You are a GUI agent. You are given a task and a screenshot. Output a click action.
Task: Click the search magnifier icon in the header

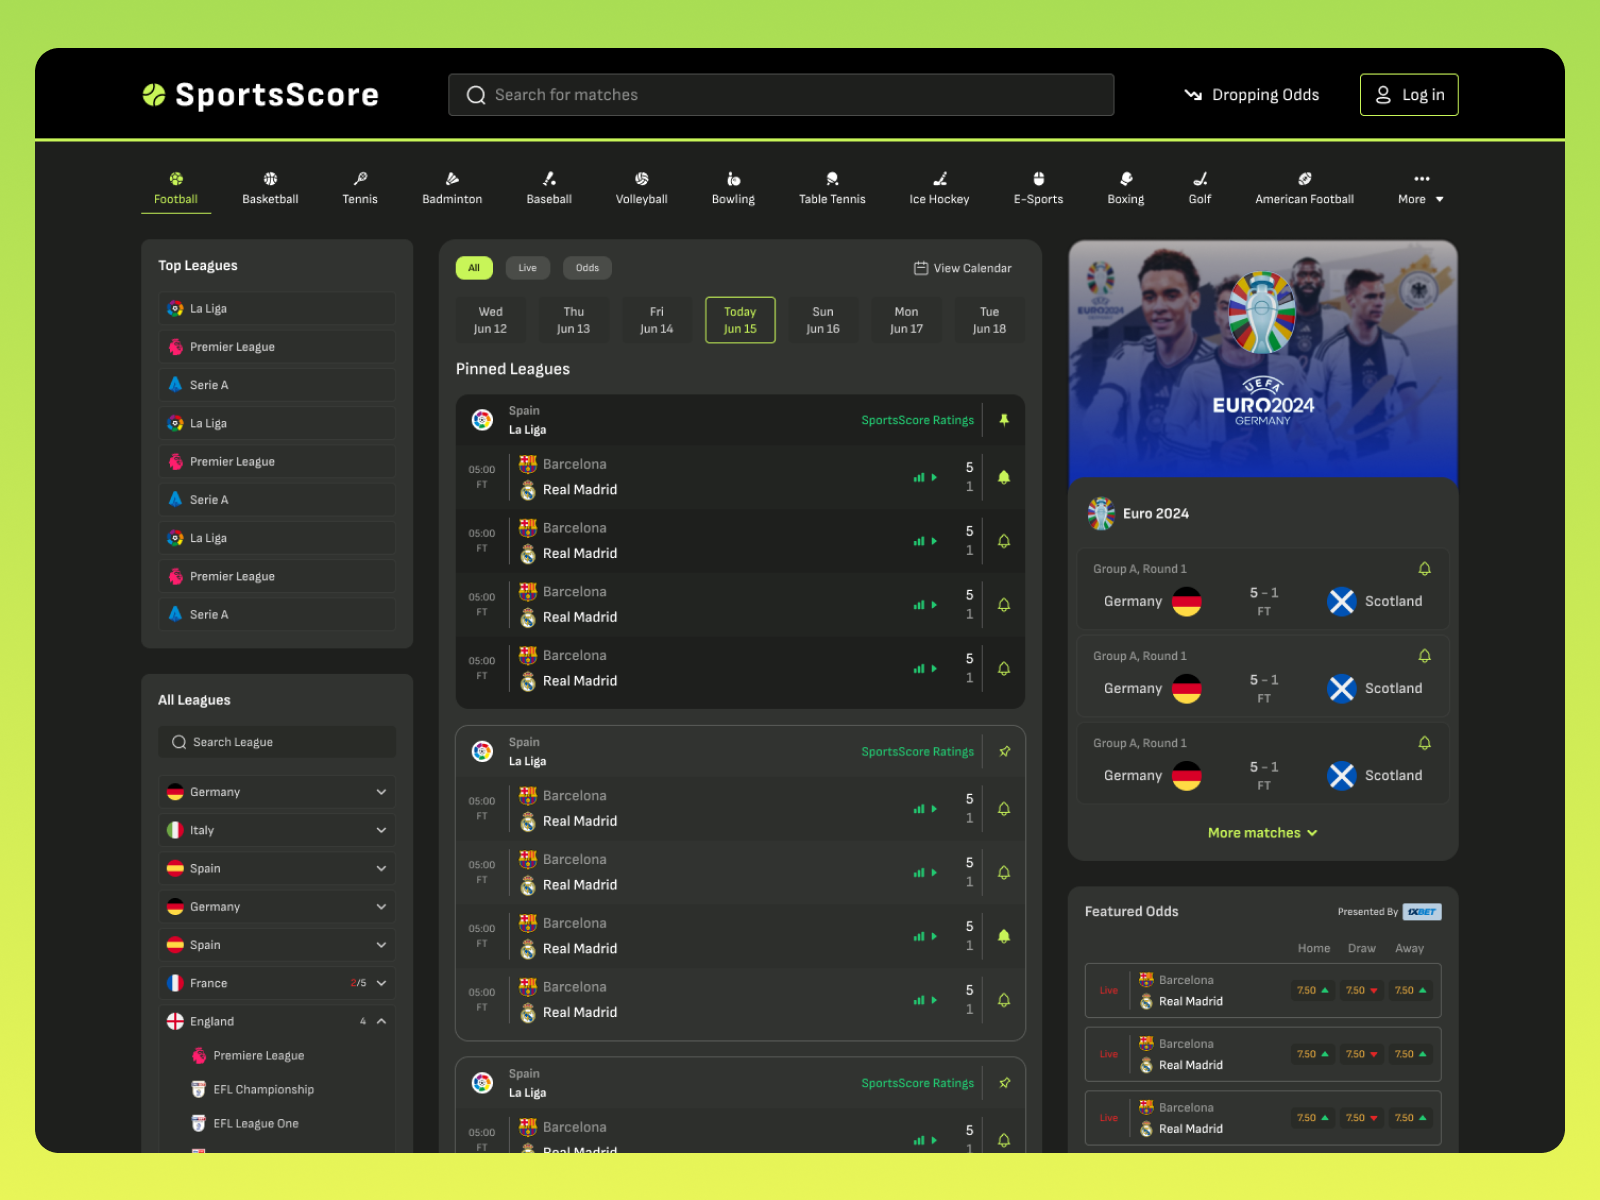[x=476, y=95]
